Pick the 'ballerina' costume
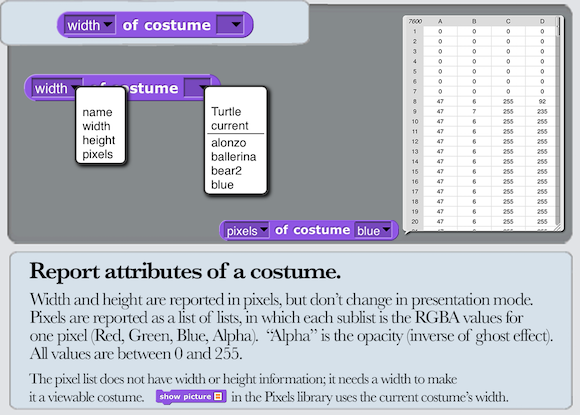 point(233,157)
